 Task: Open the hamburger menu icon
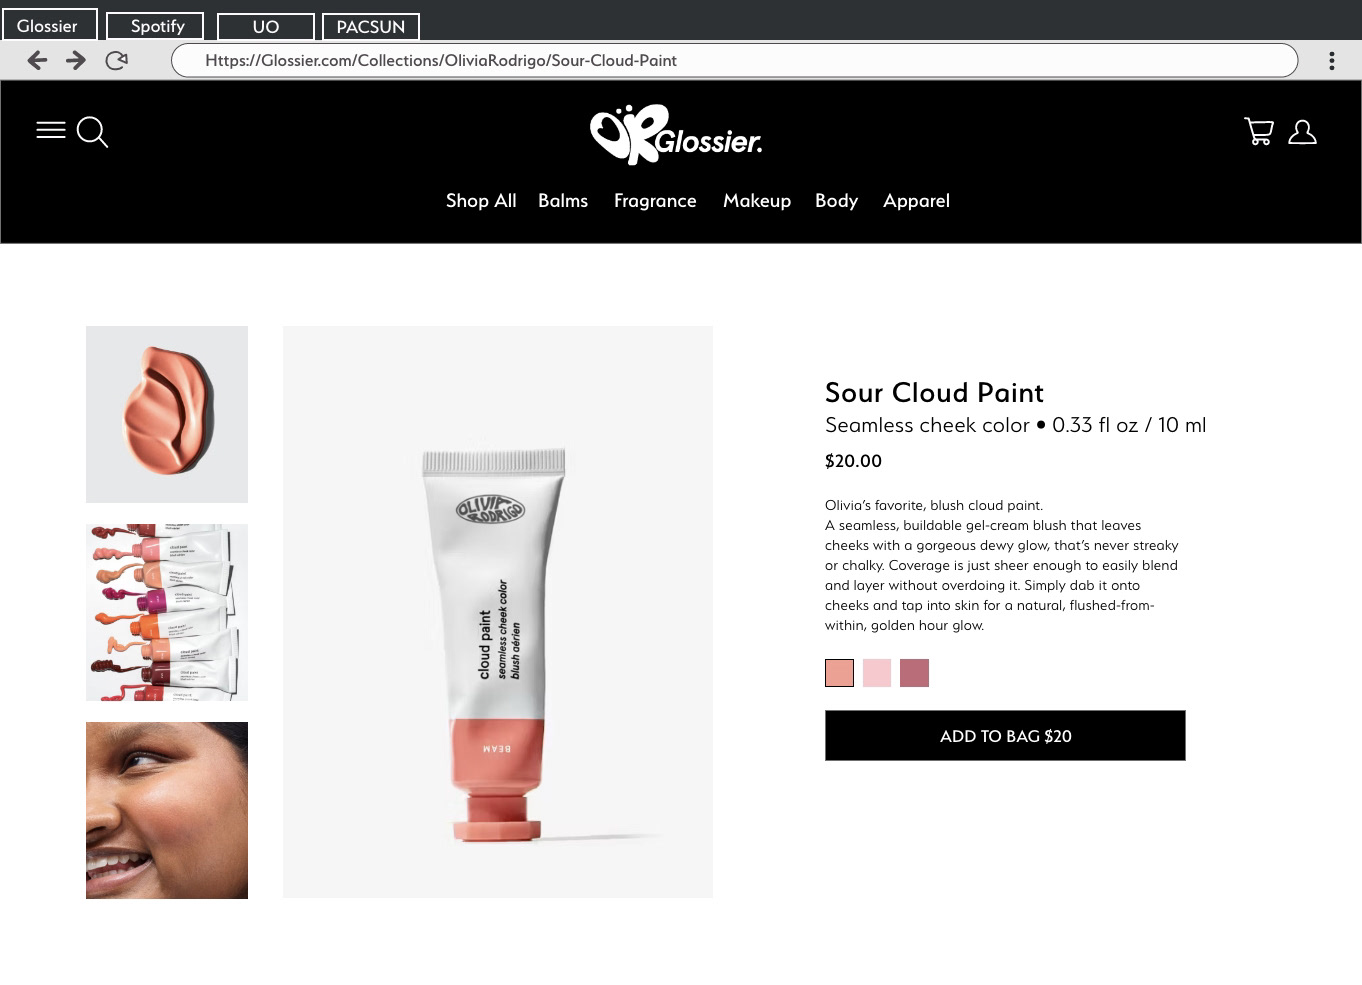click(x=51, y=131)
